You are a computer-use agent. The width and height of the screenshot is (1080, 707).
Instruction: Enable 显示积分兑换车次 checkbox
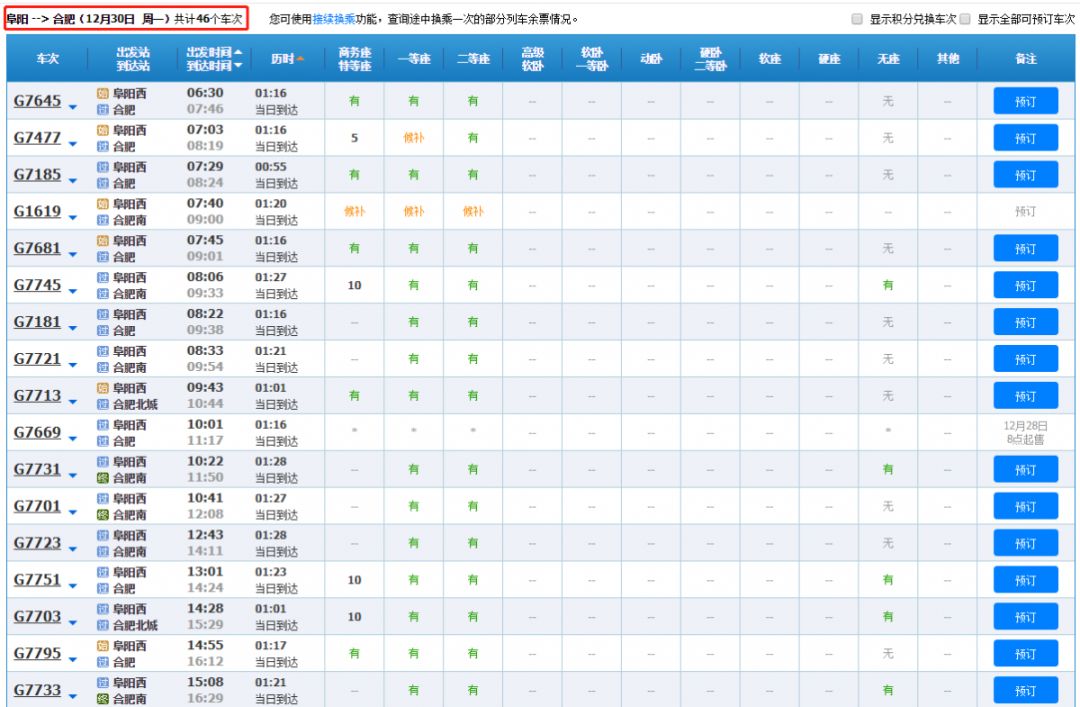pos(856,19)
